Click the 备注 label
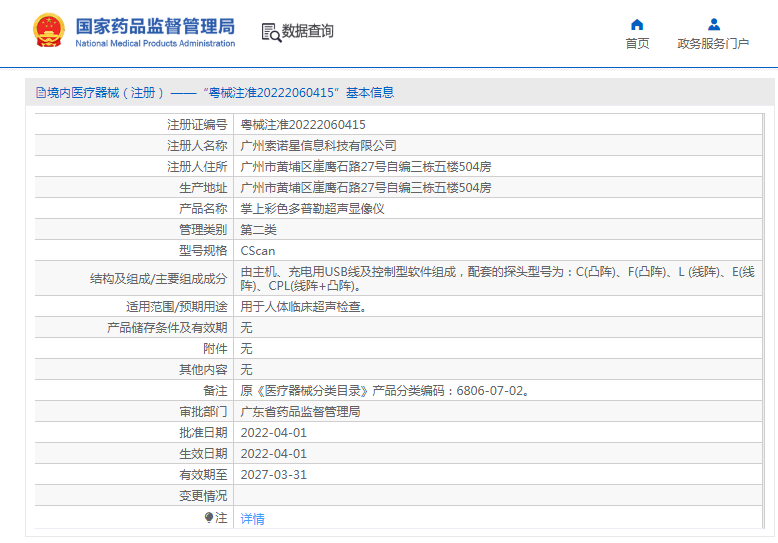 pyautogui.click(x=215, y=391)
